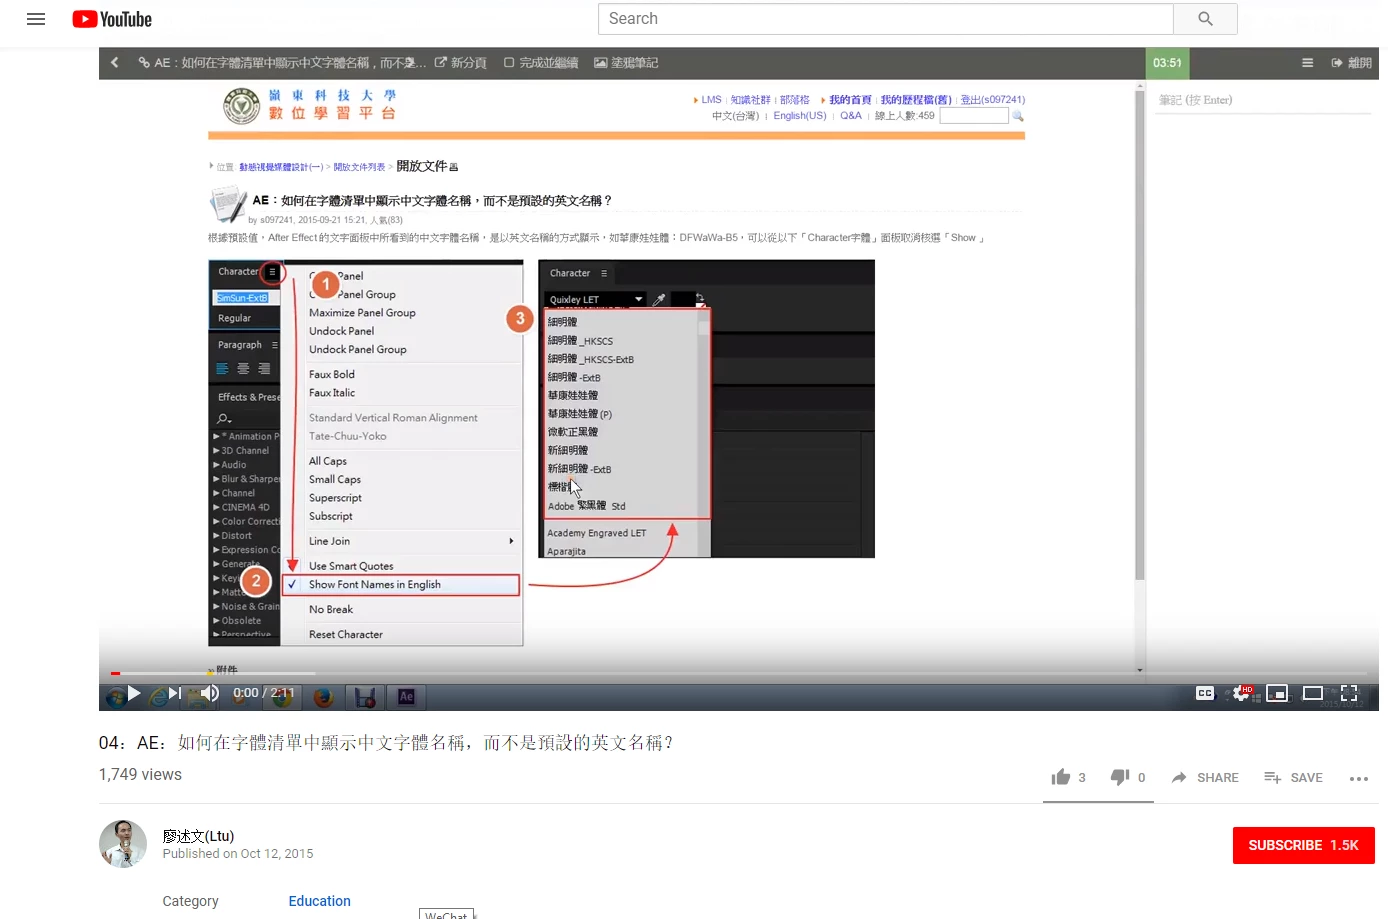Choose Use Smart Quotes menu entry
The image size is (1388, 919).
[x=351, y=566]
